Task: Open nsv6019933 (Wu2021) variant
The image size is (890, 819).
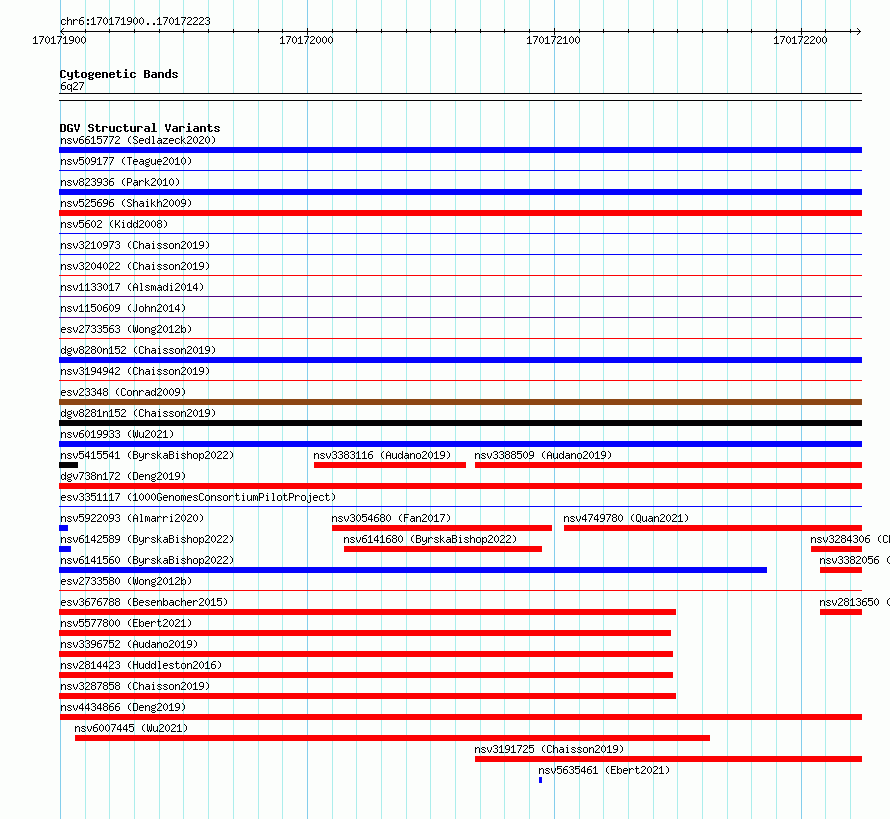Action: pyautogui.click(x=117, y=434)
